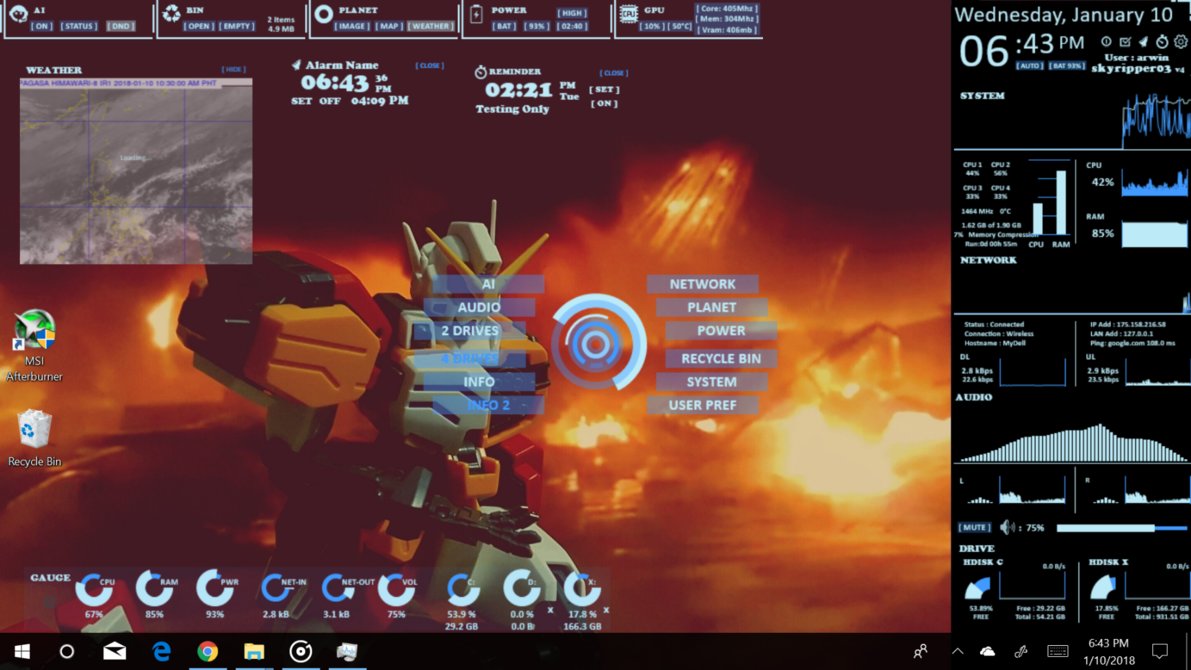Click the AI [STATUS] button

tap(80, 26)
